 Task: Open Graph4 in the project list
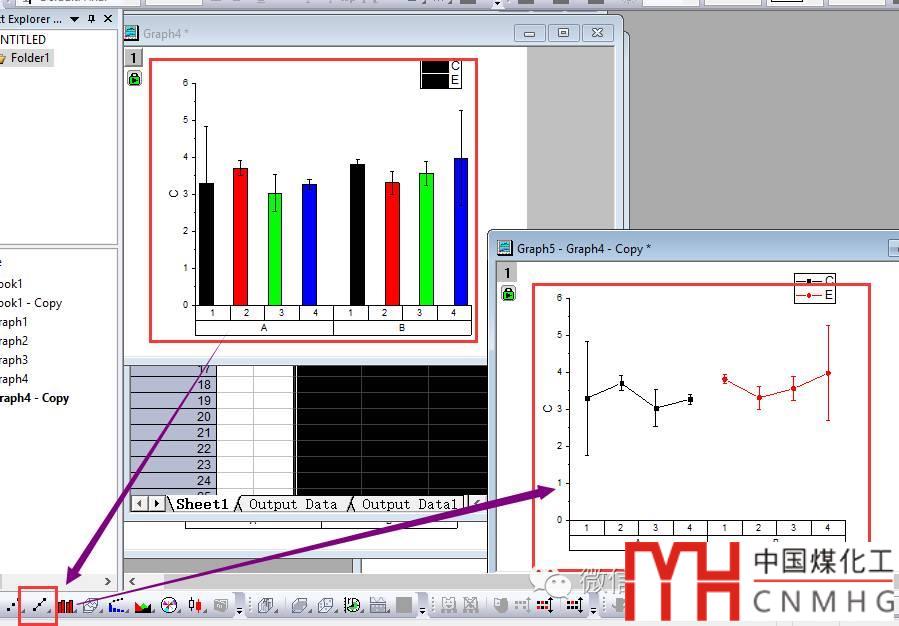pyautogui.click(x=14, y=378)
